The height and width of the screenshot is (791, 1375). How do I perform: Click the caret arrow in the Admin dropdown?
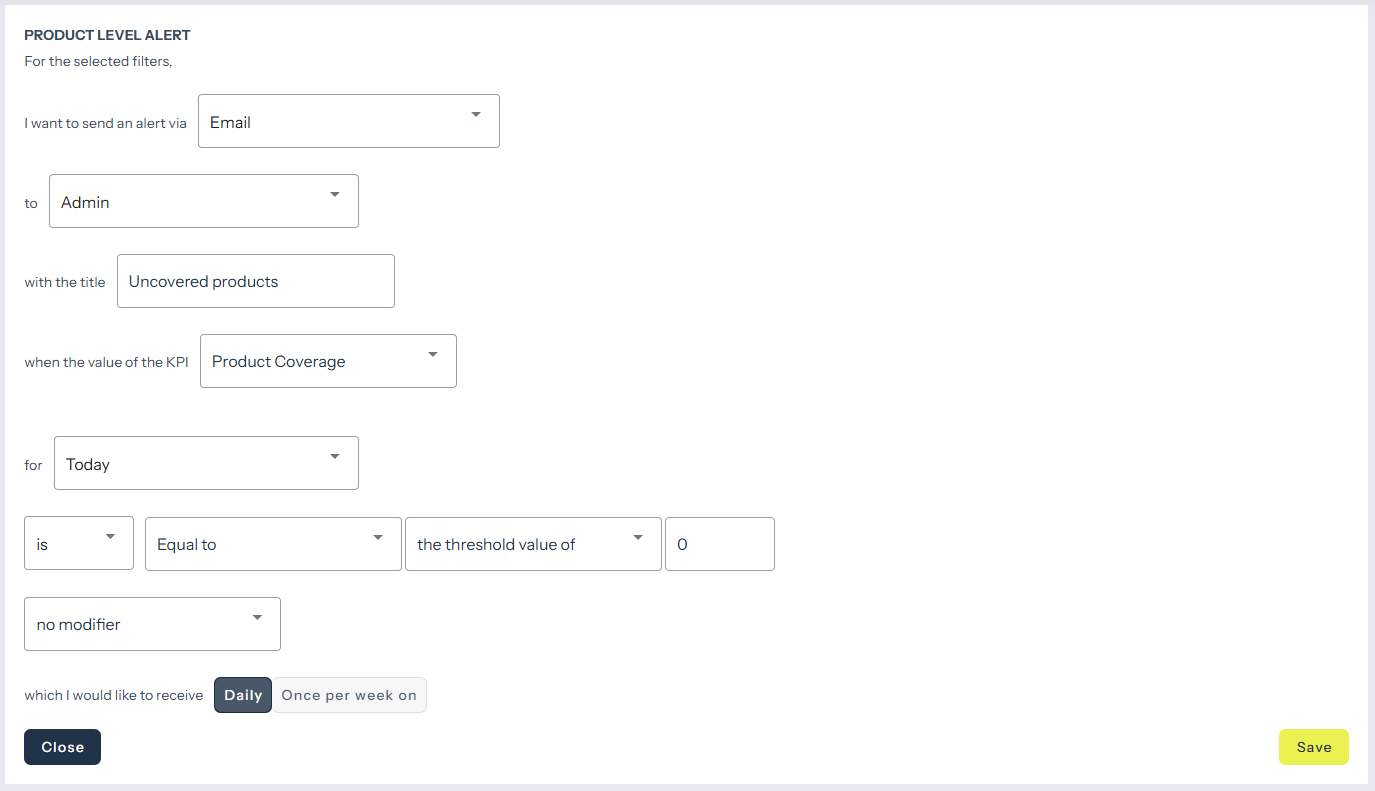(x=335, y=194)
